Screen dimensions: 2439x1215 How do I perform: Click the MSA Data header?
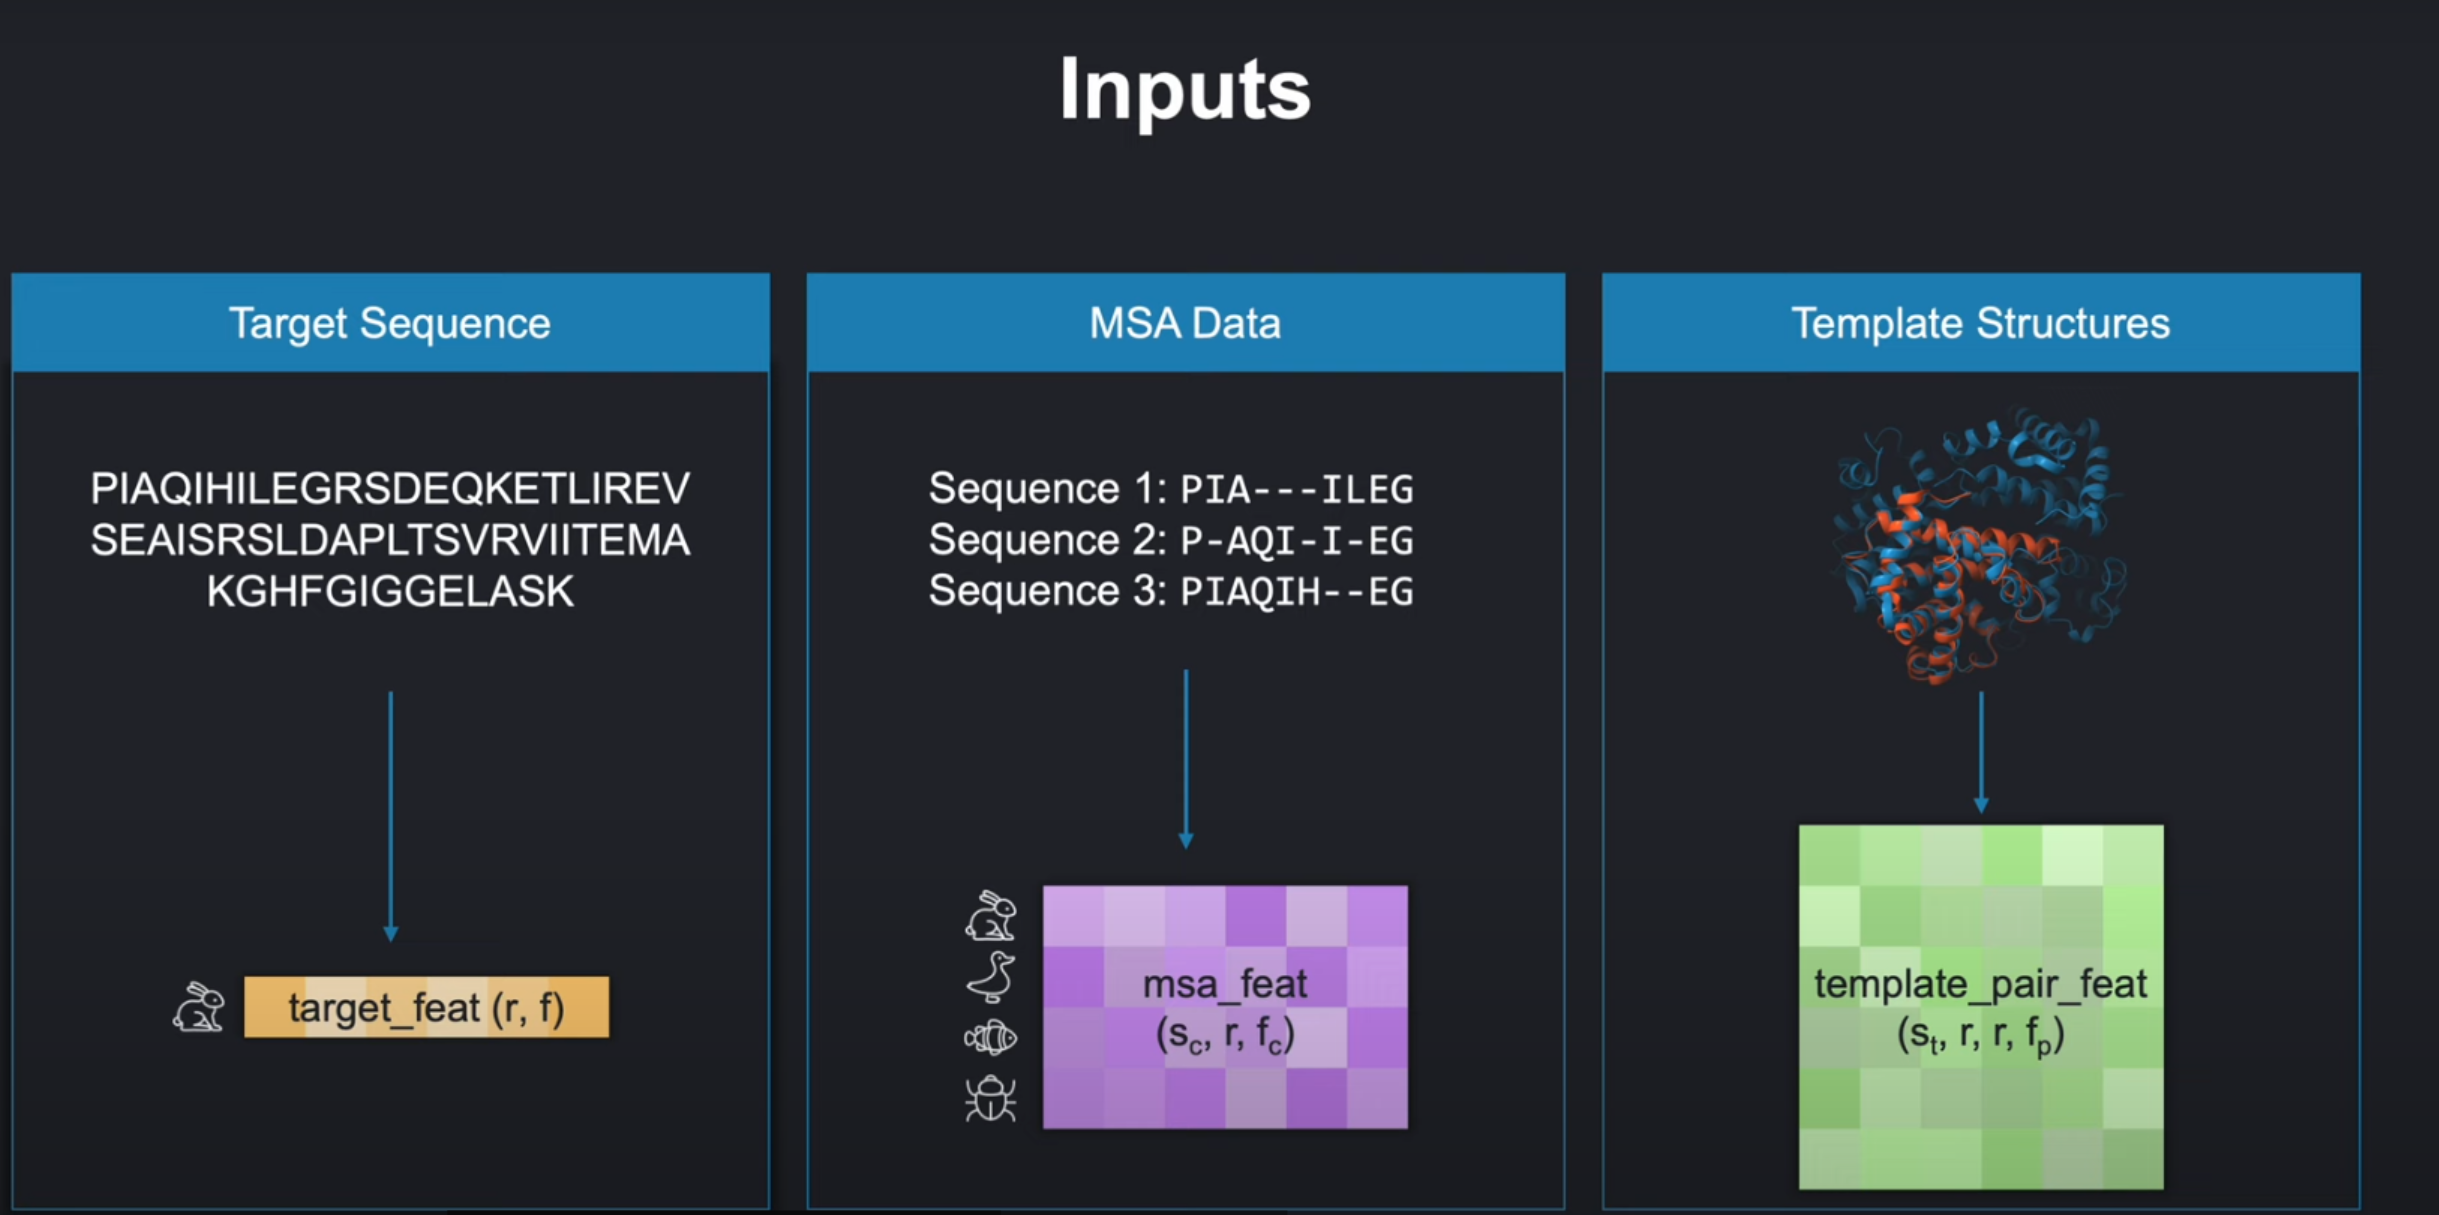1185,323
